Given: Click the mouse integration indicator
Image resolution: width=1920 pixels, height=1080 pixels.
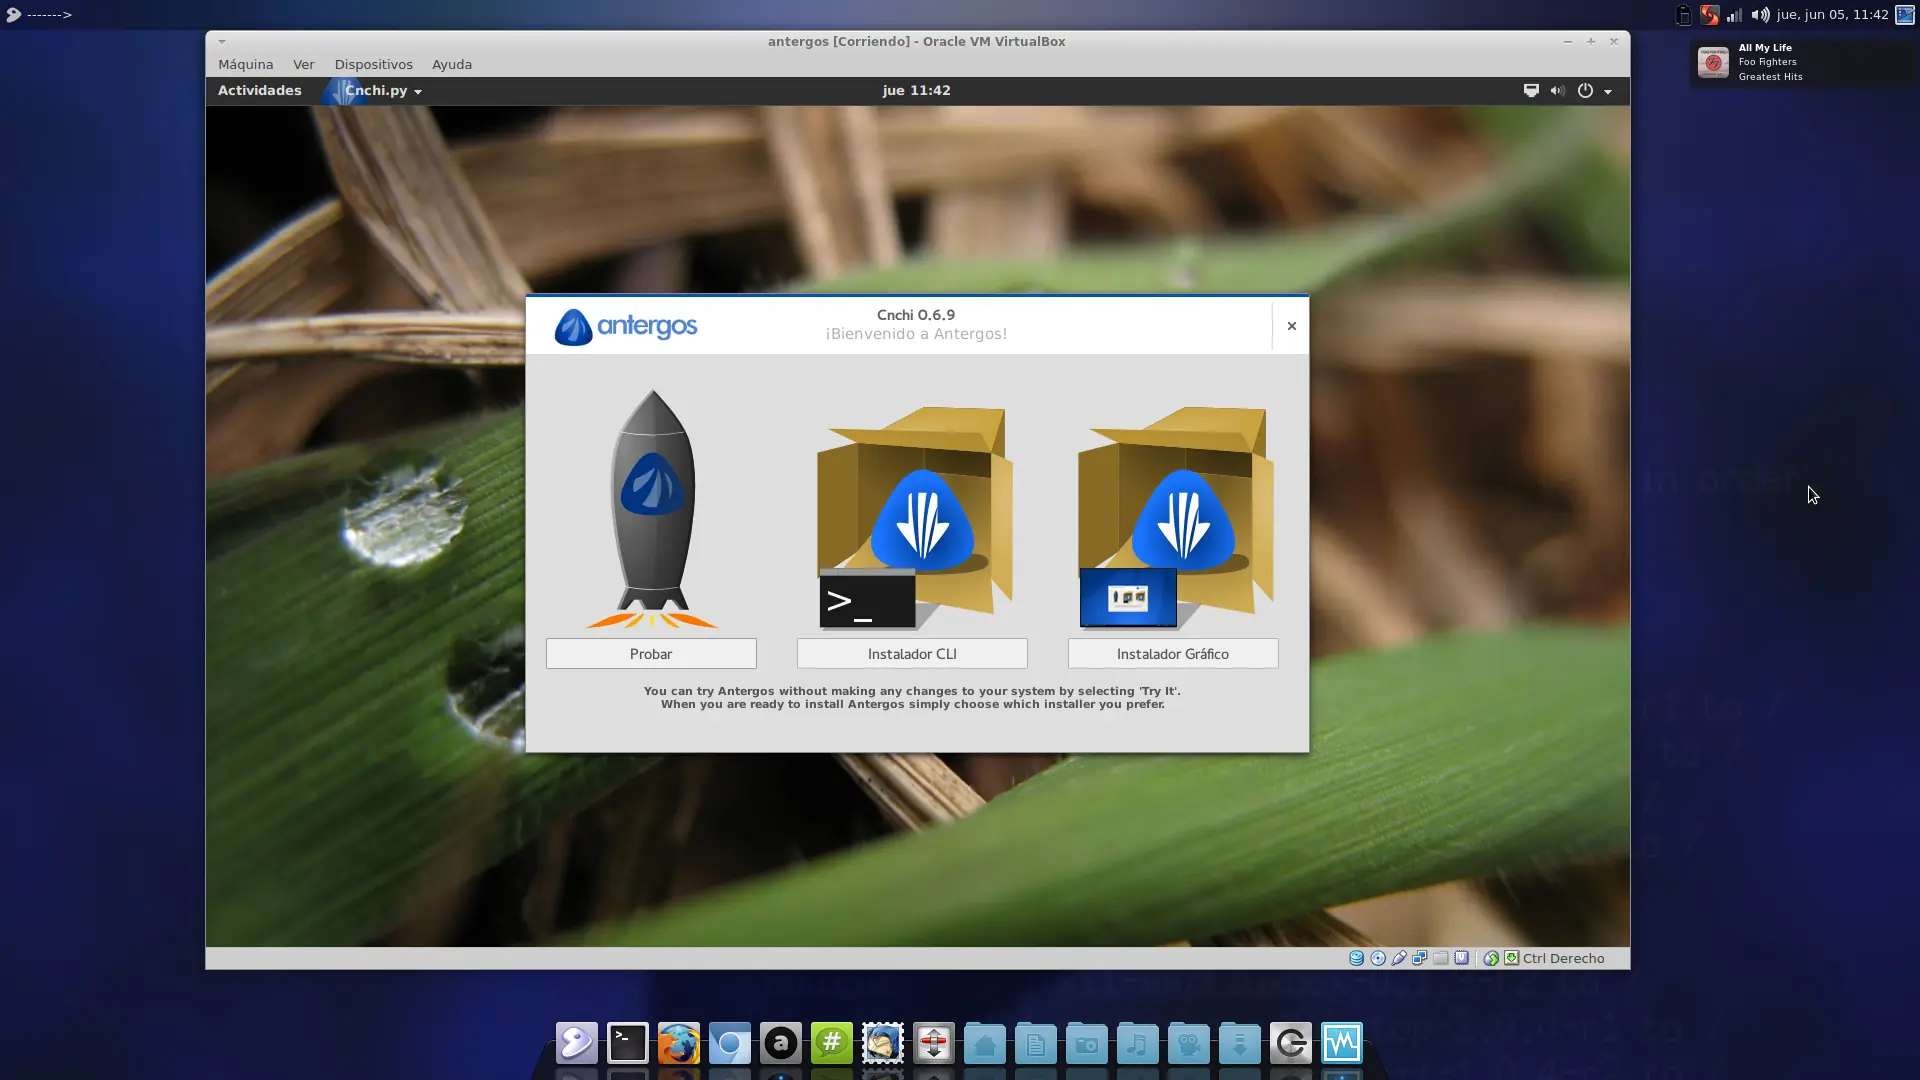Looking at the screenshot, I should coord(1491,958).
